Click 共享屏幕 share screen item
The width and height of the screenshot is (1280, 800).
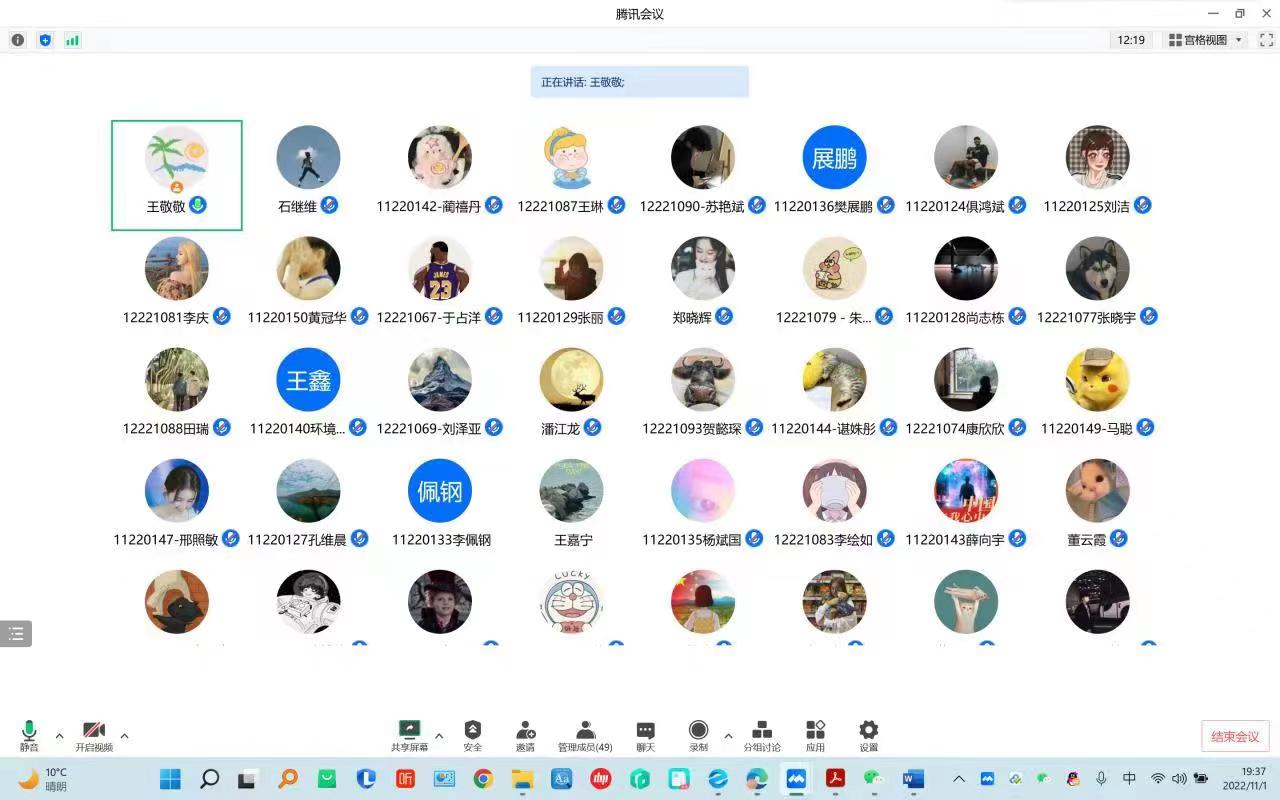coord(409,735)
